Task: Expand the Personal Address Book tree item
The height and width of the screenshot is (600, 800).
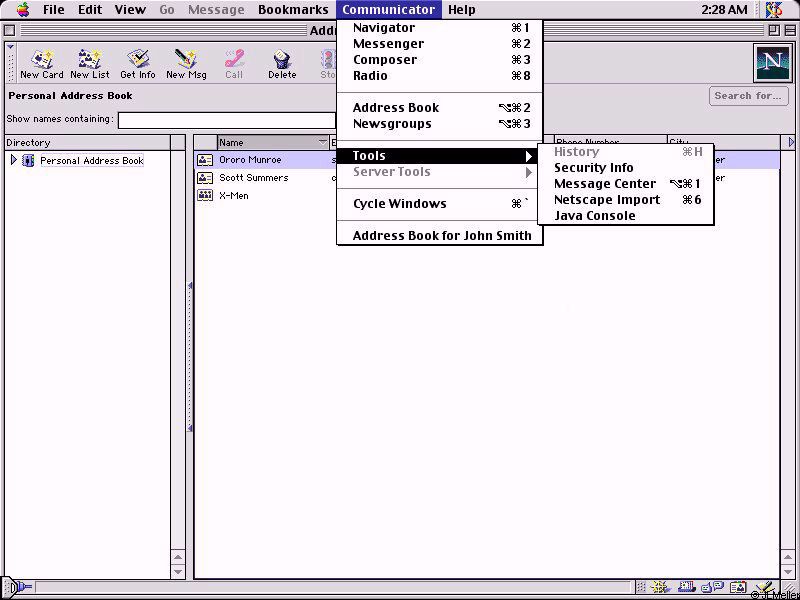Action: (x=13, y=160)
